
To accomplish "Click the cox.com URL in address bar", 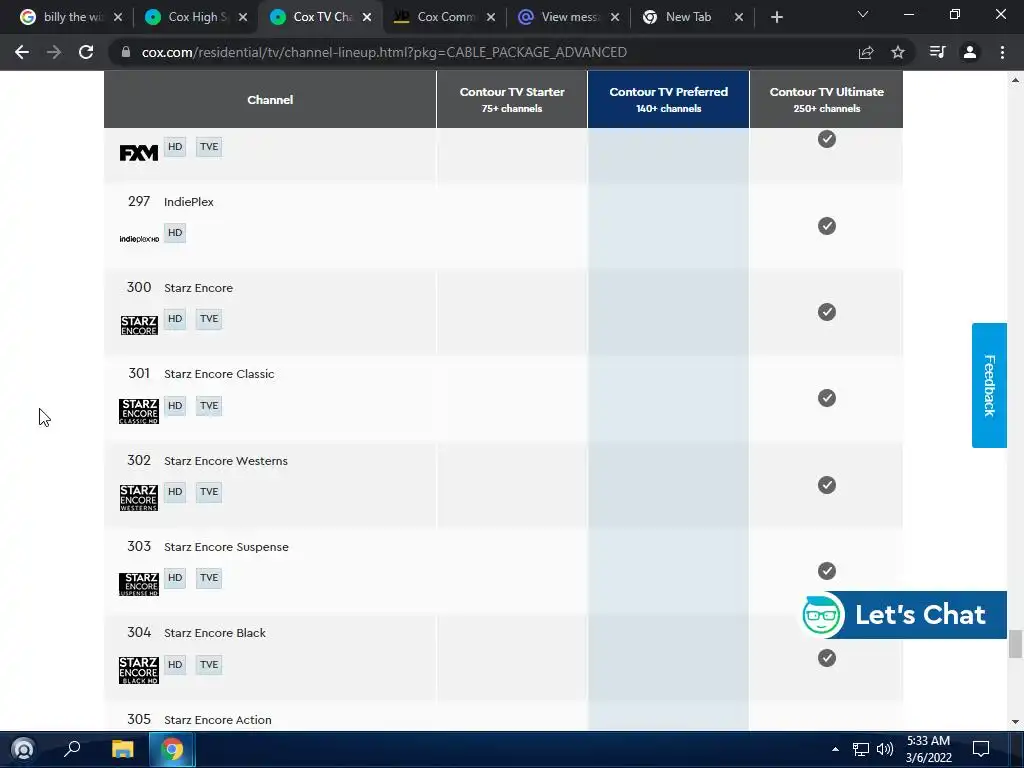I will (384, 52).
